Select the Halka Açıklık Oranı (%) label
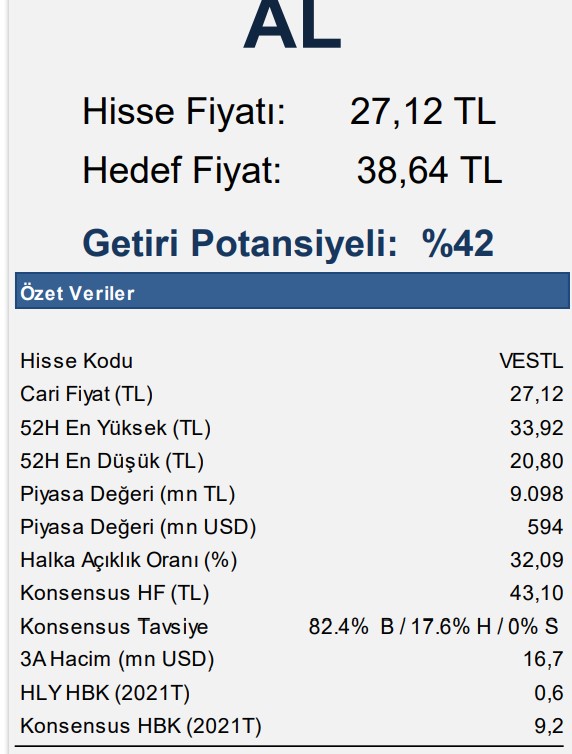 point(128,561)
